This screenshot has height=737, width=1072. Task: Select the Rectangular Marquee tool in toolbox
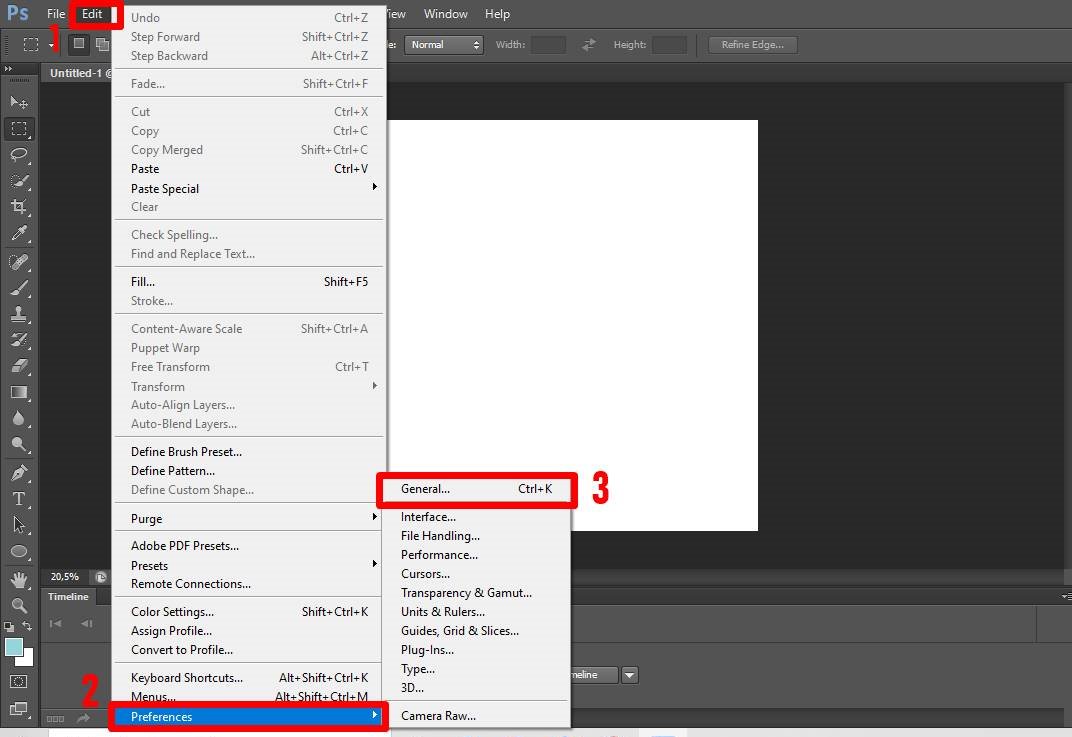pyautogui.click(x=18, y=129)
